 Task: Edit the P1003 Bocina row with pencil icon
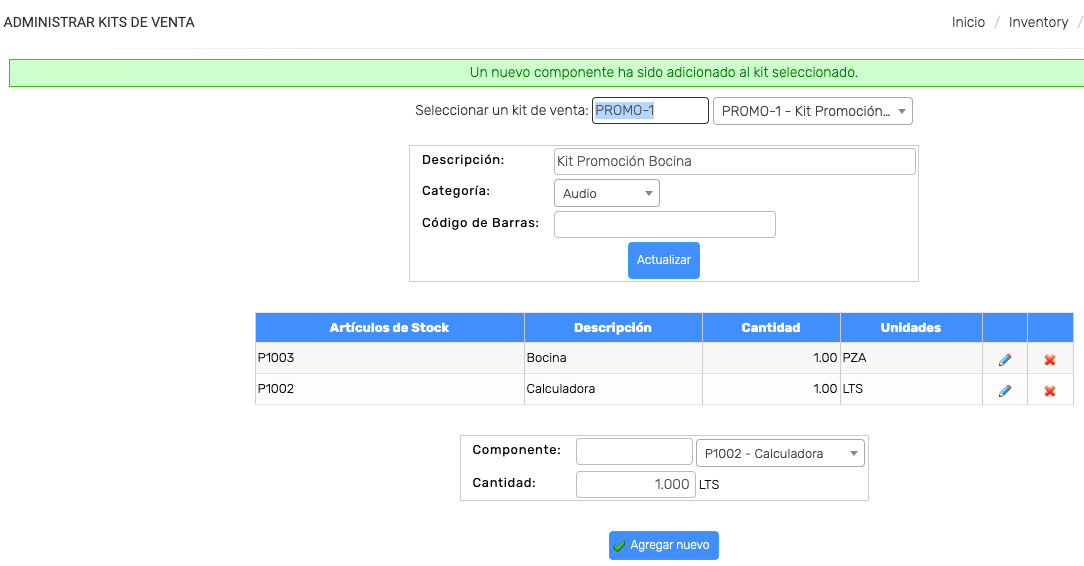[1004, 359]
